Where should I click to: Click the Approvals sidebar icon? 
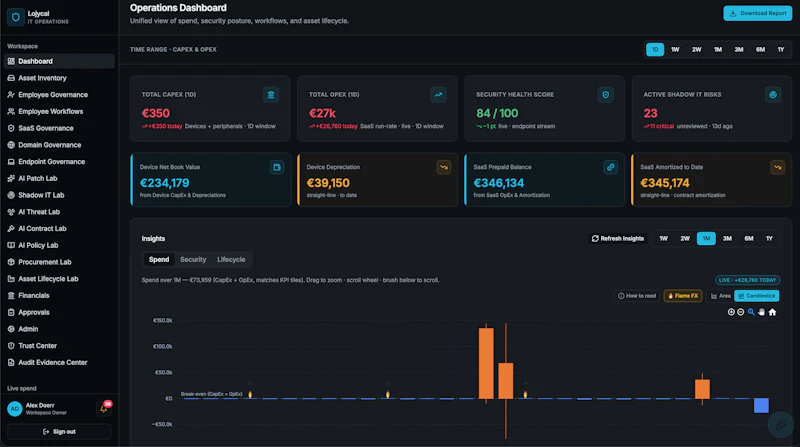click(x=11, y=312)
